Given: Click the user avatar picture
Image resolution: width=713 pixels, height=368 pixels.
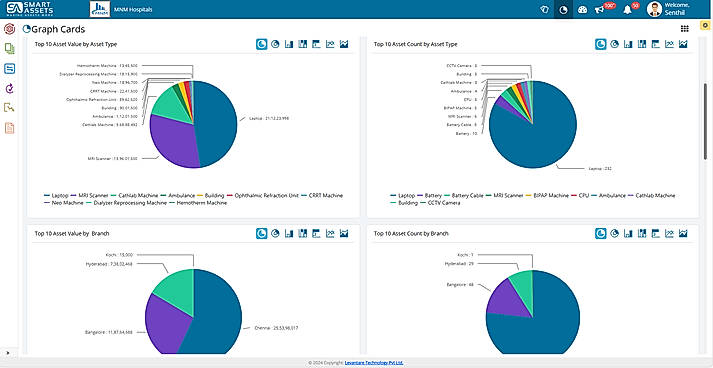Looking at the screenshot, I should click(654, 9).
